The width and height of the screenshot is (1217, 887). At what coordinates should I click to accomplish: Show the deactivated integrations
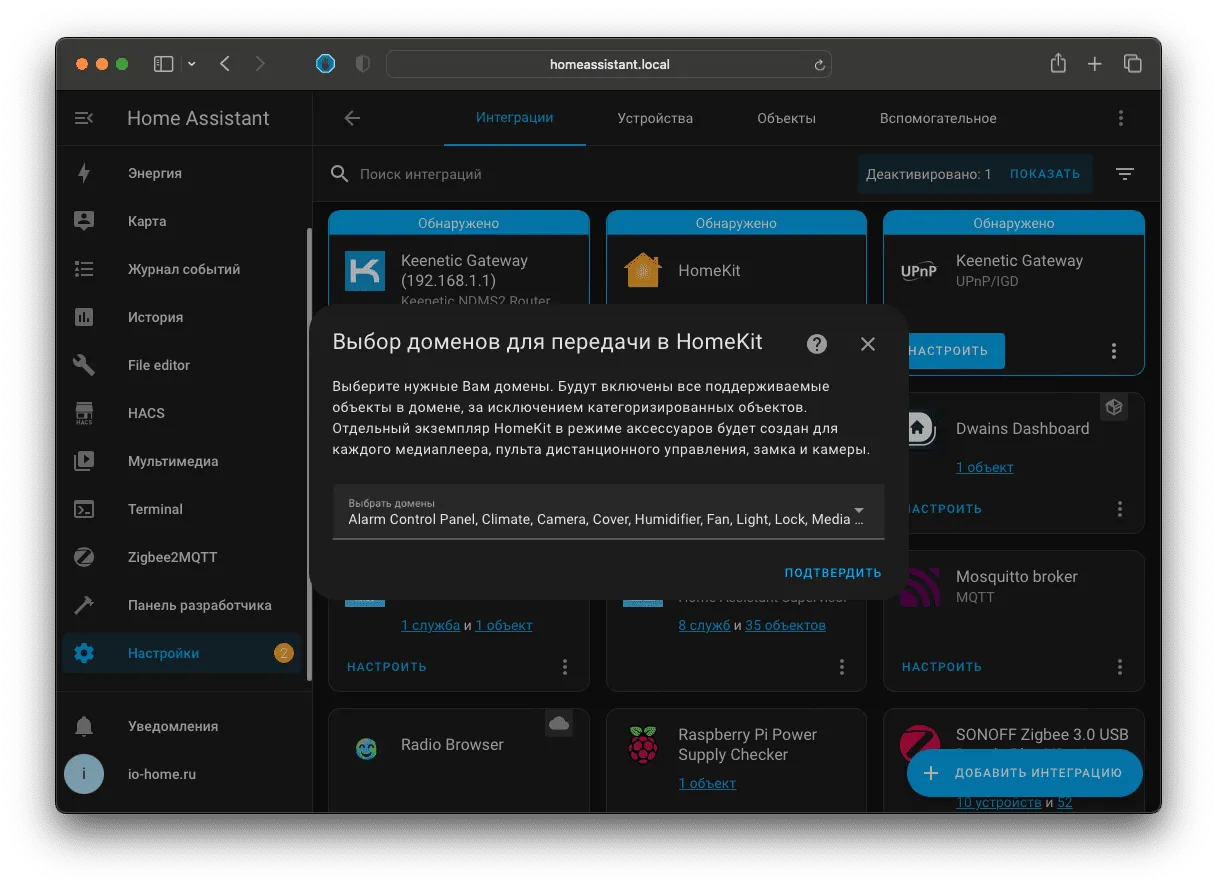1045,174
